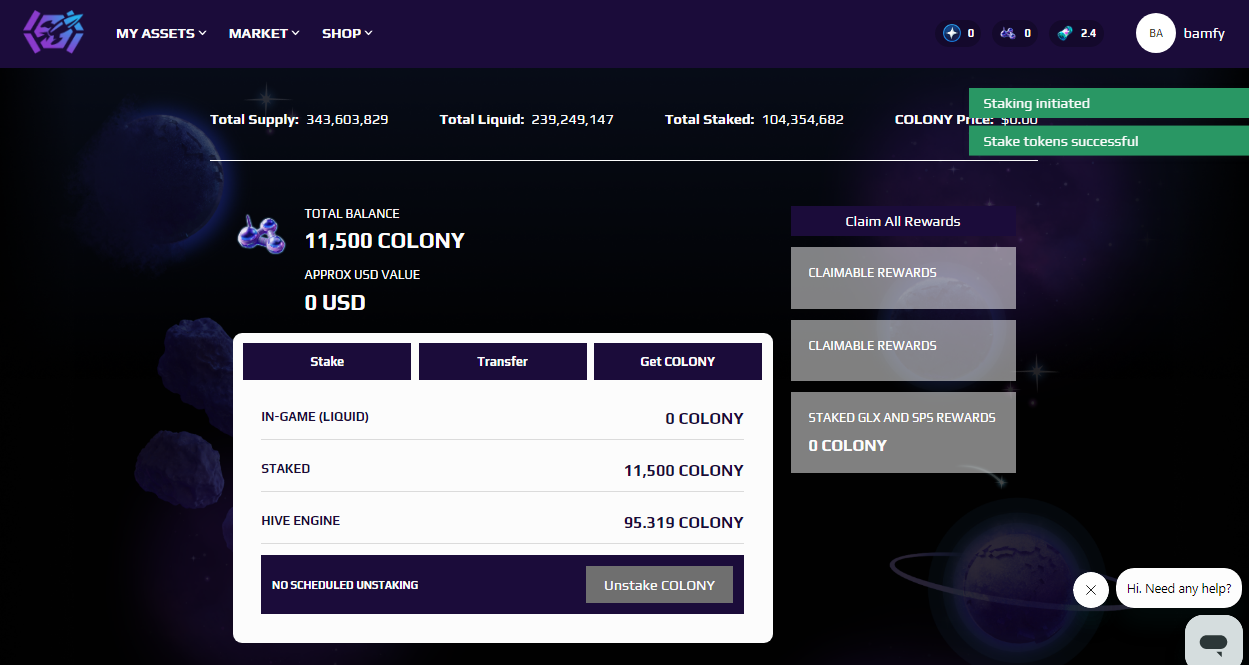Click the bamfy username
This screenshot has height=665, width=1249.
pyautogui.click(x=1204, y=33)
